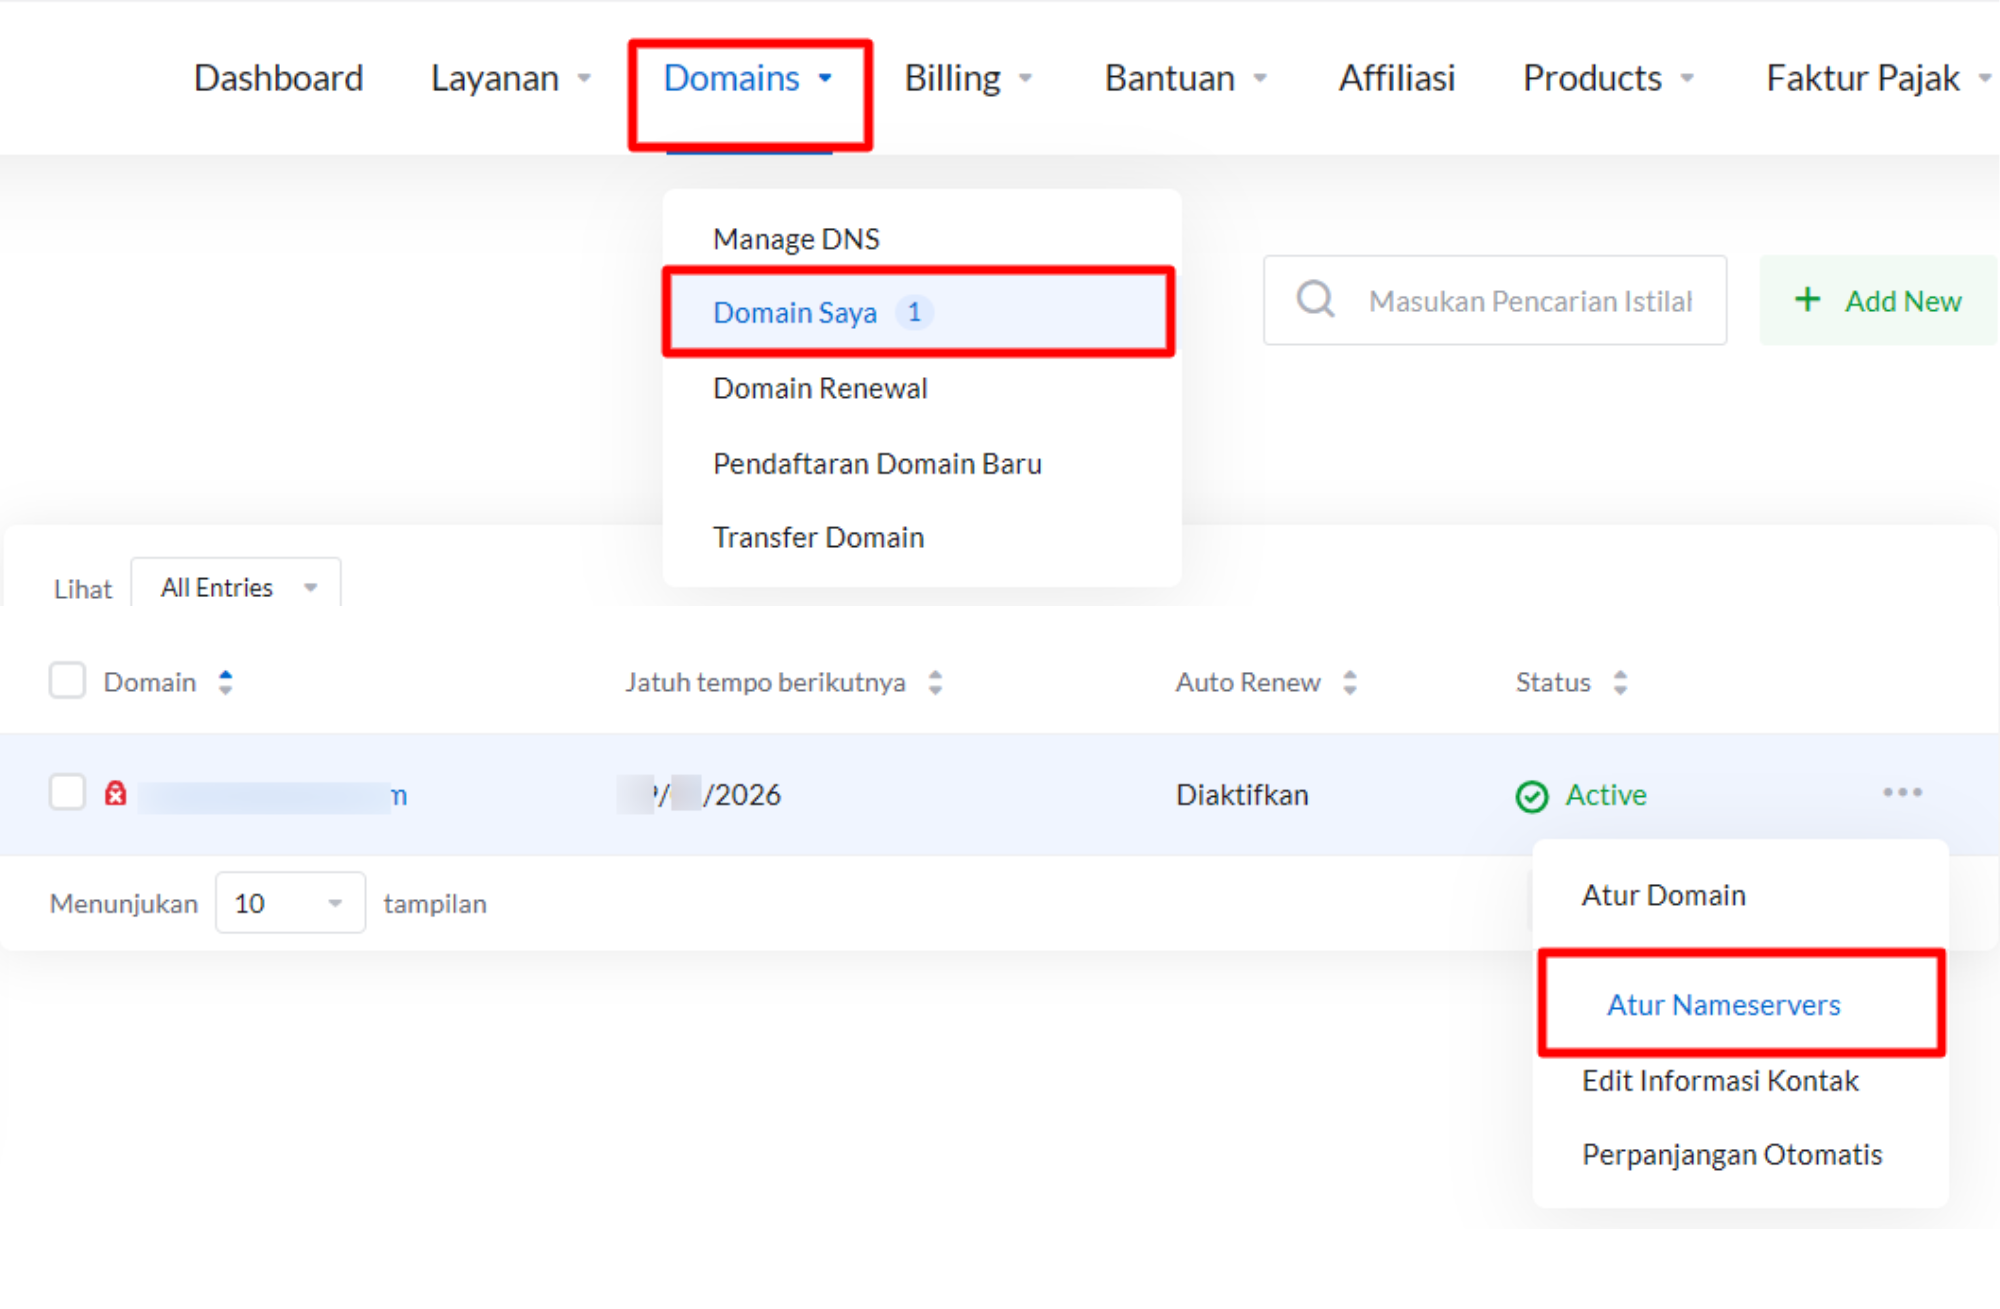Sort by Status column arrows
The width and height of the screenshot is (2000, 1309).
1620,683
